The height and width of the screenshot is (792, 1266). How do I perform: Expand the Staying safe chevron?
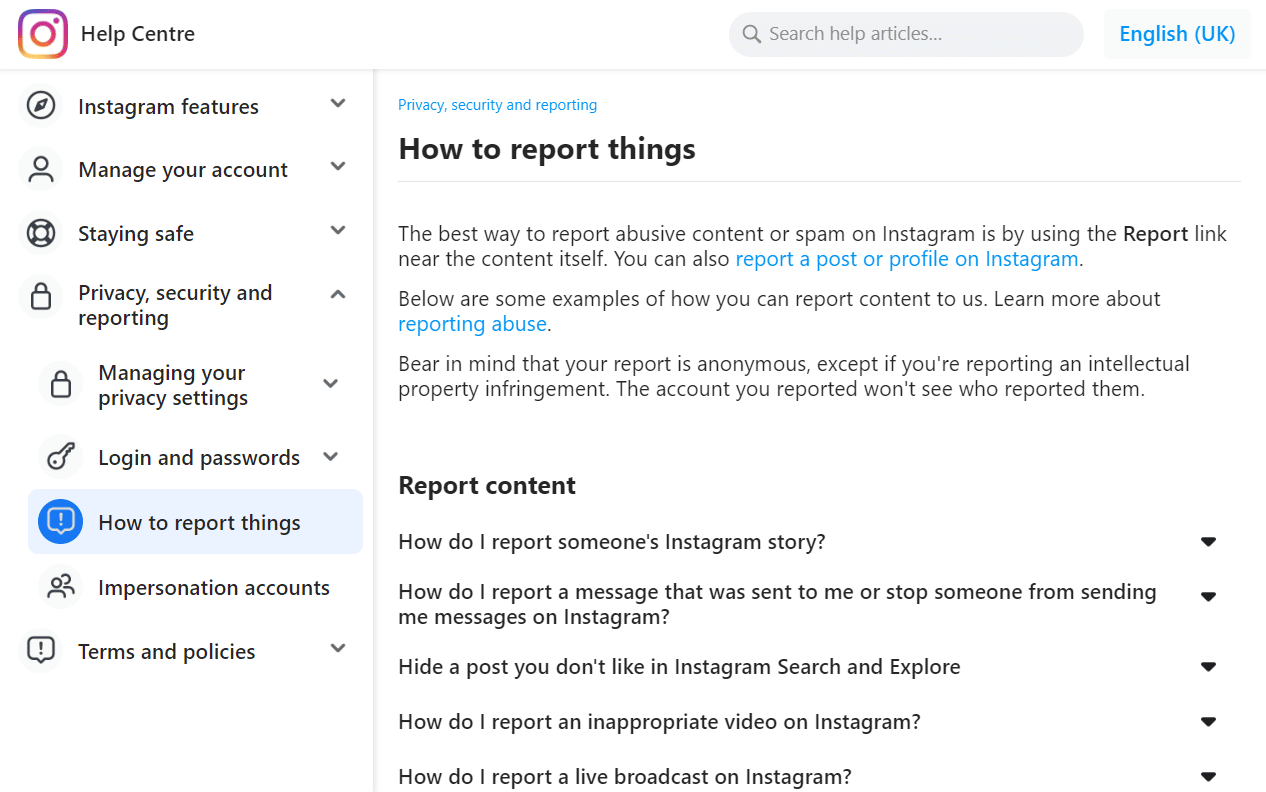338,230
